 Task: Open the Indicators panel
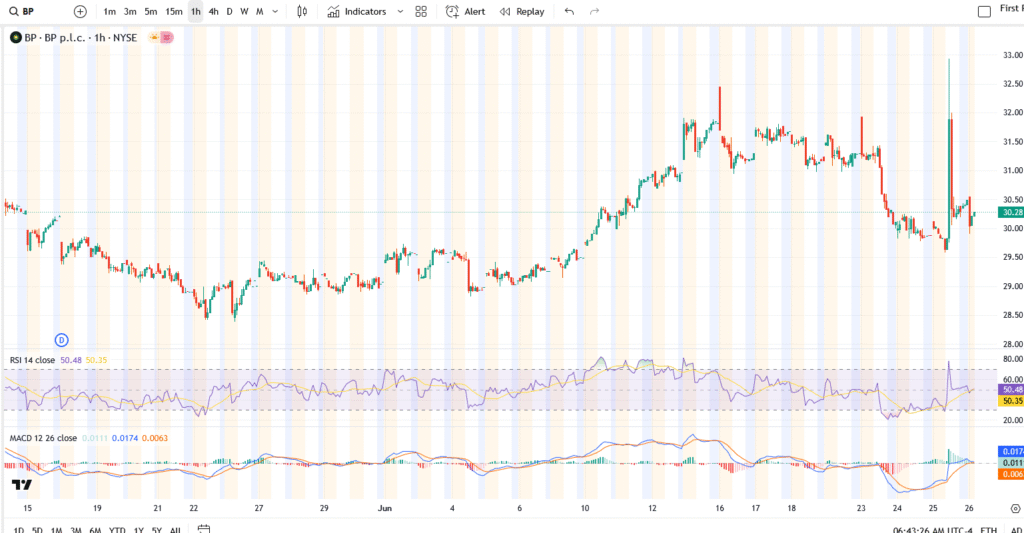pyautogui.click(x=356, y=12)
